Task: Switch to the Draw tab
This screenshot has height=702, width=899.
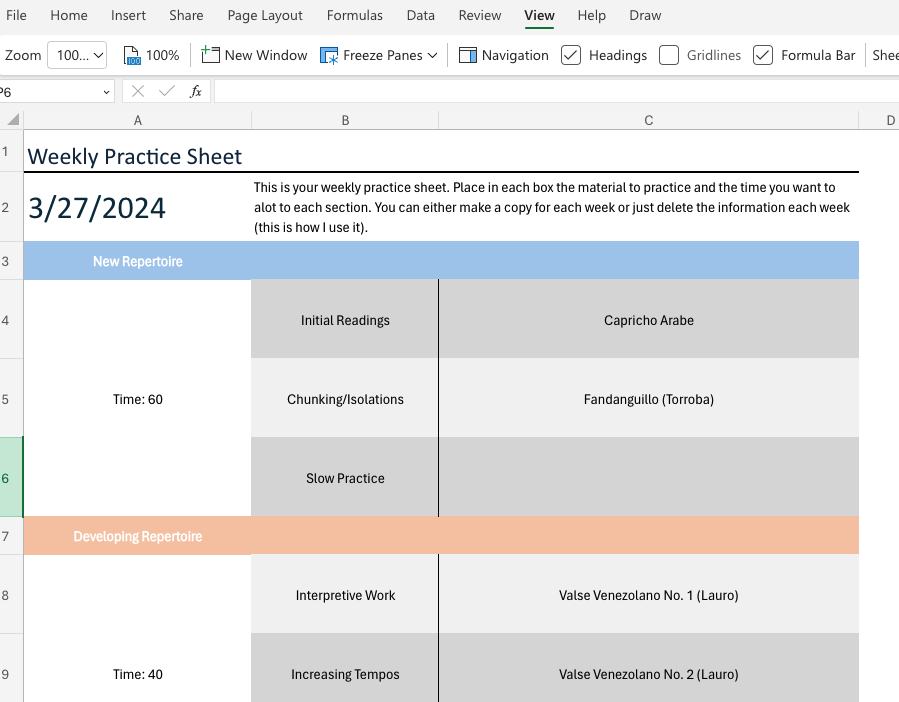Action: (646, 15)
